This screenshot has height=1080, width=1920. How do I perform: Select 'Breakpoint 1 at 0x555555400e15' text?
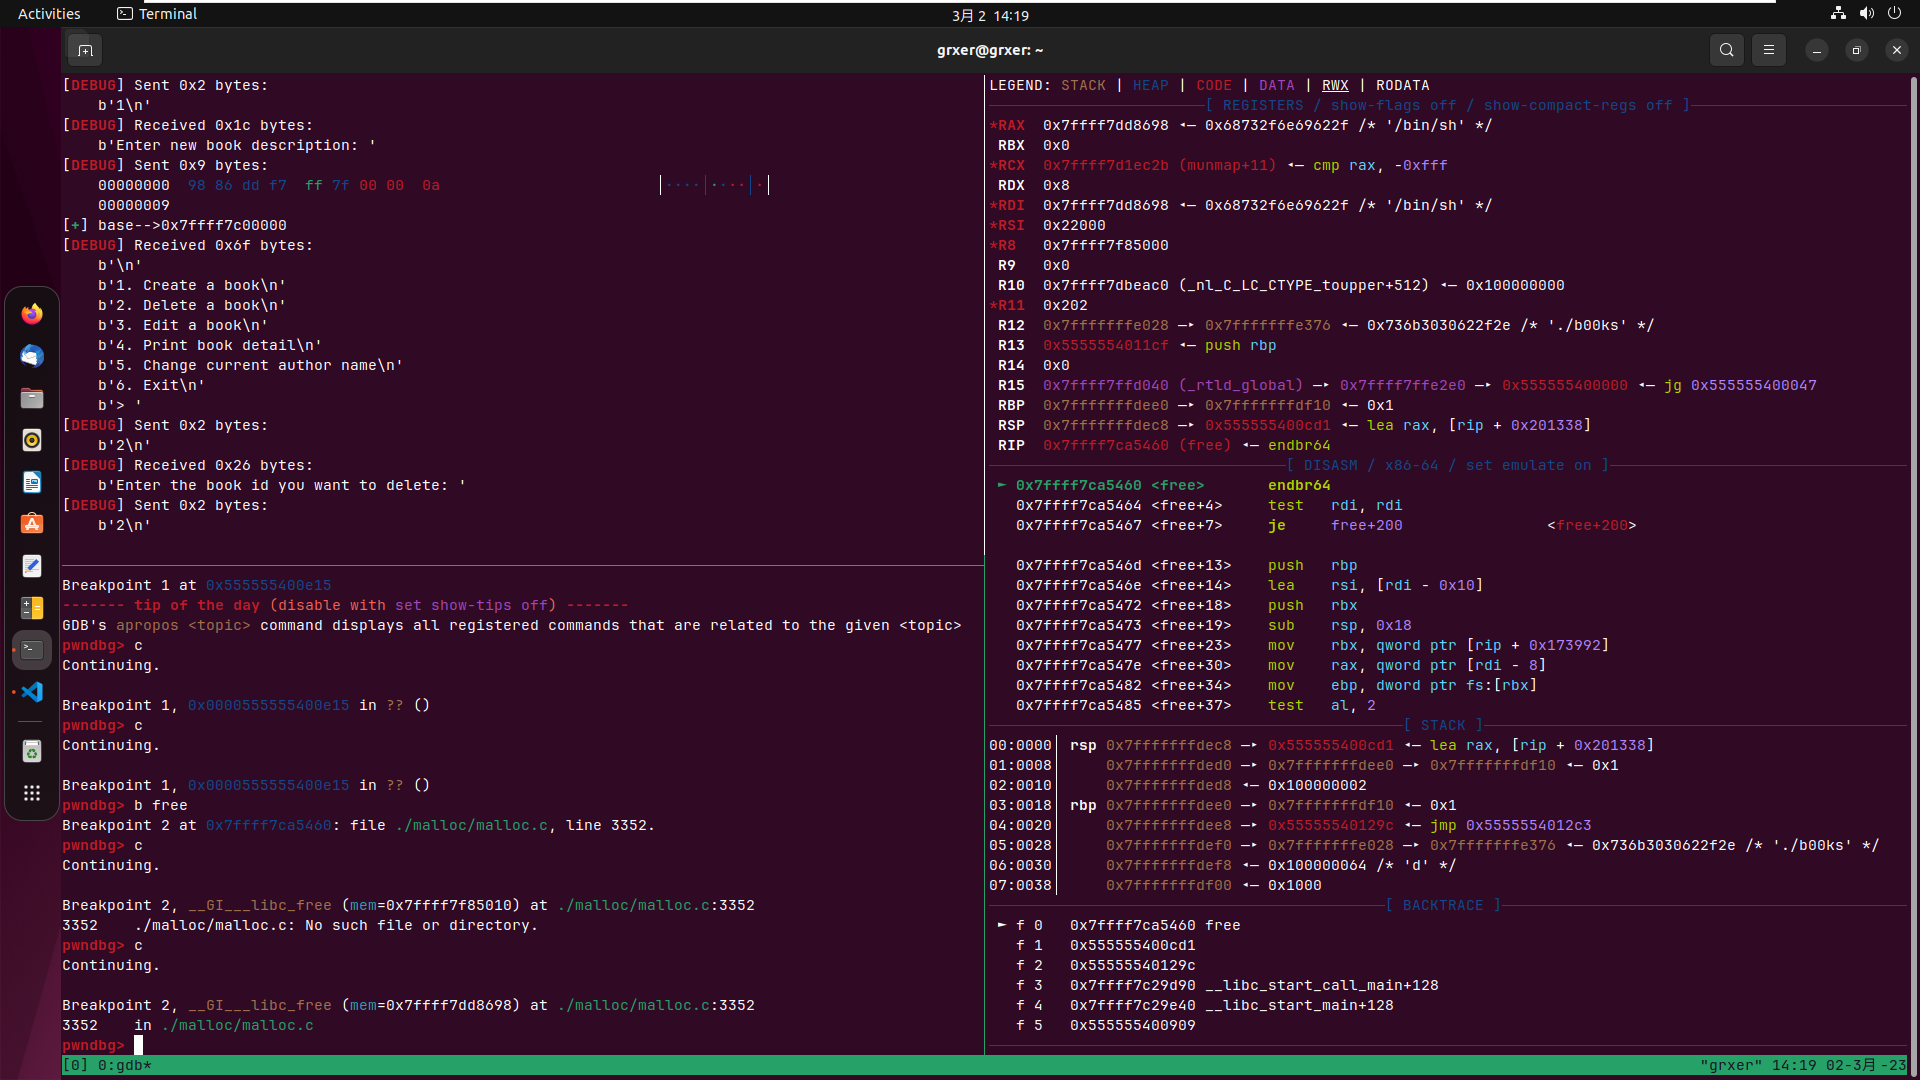pyautogui.click(x=197, y=586)
